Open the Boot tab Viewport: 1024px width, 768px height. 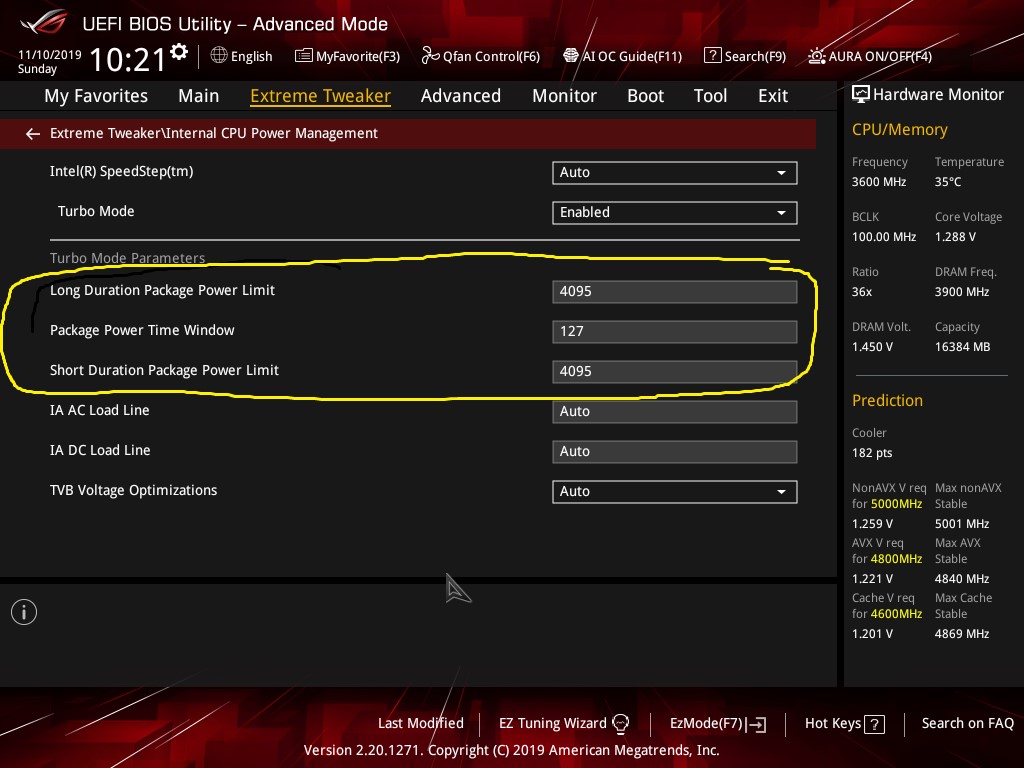coord(645,96)
